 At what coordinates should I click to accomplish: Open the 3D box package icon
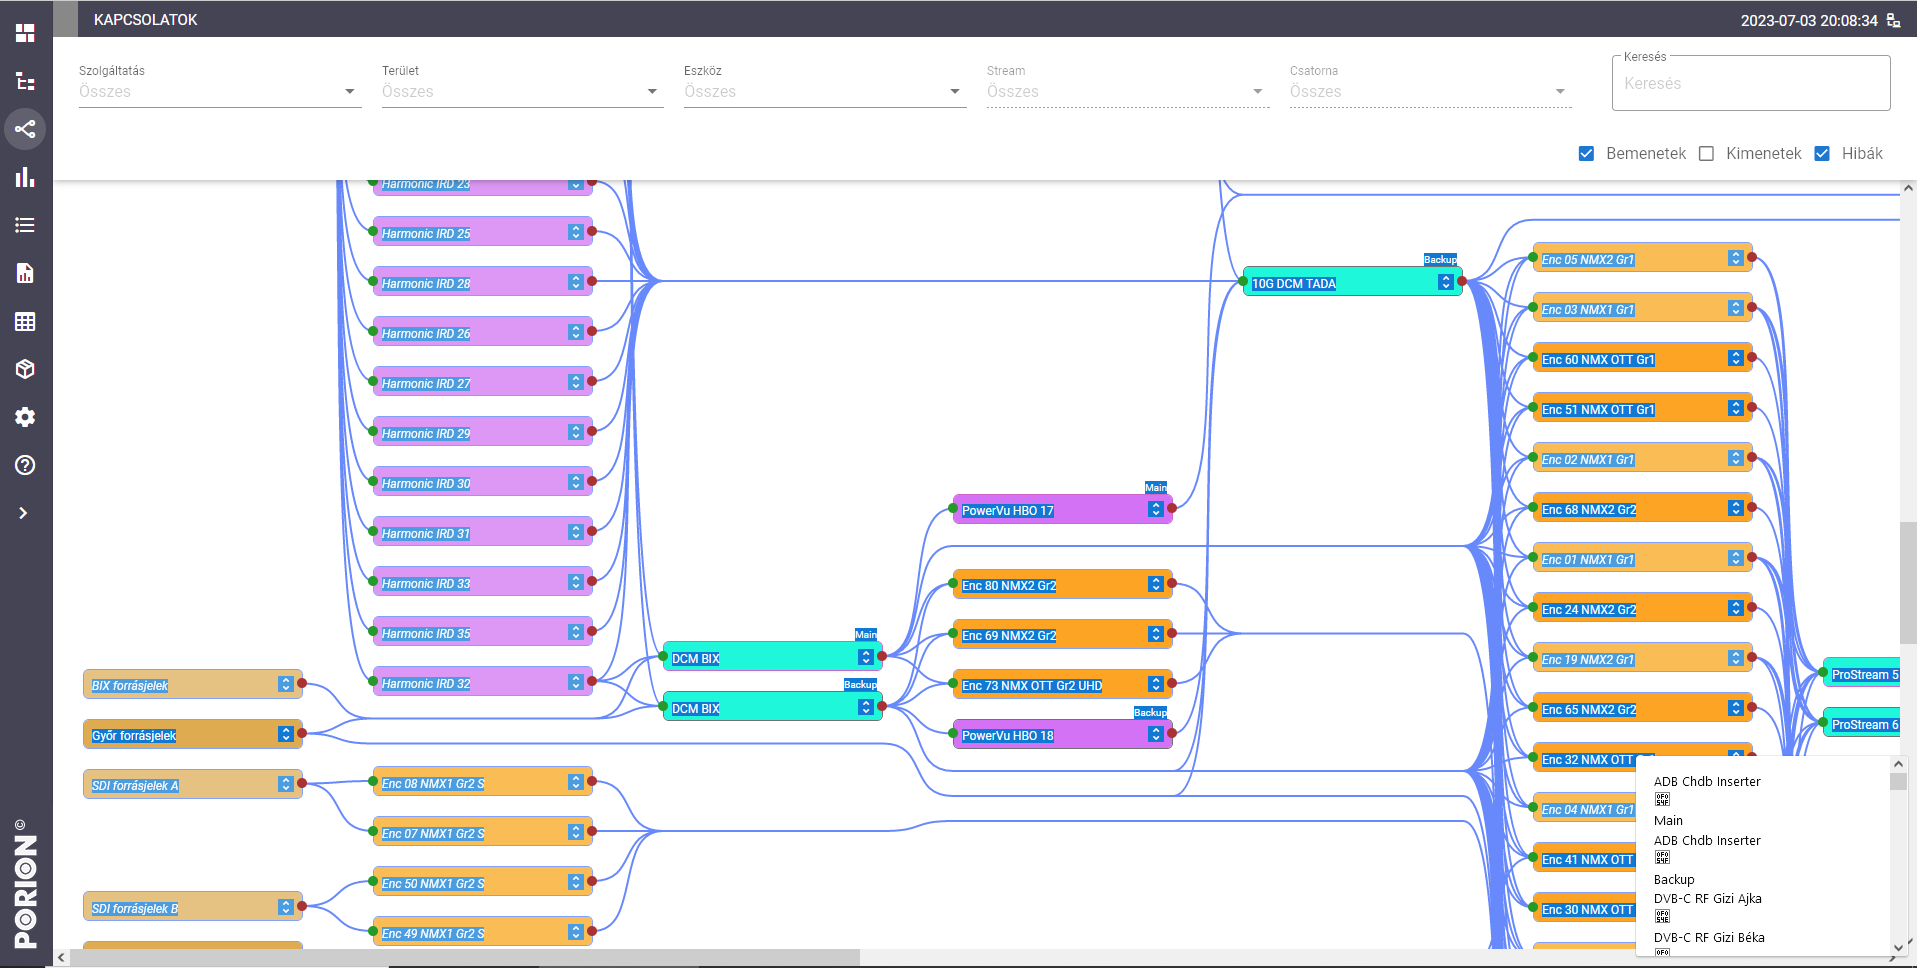tap(25, 369)
